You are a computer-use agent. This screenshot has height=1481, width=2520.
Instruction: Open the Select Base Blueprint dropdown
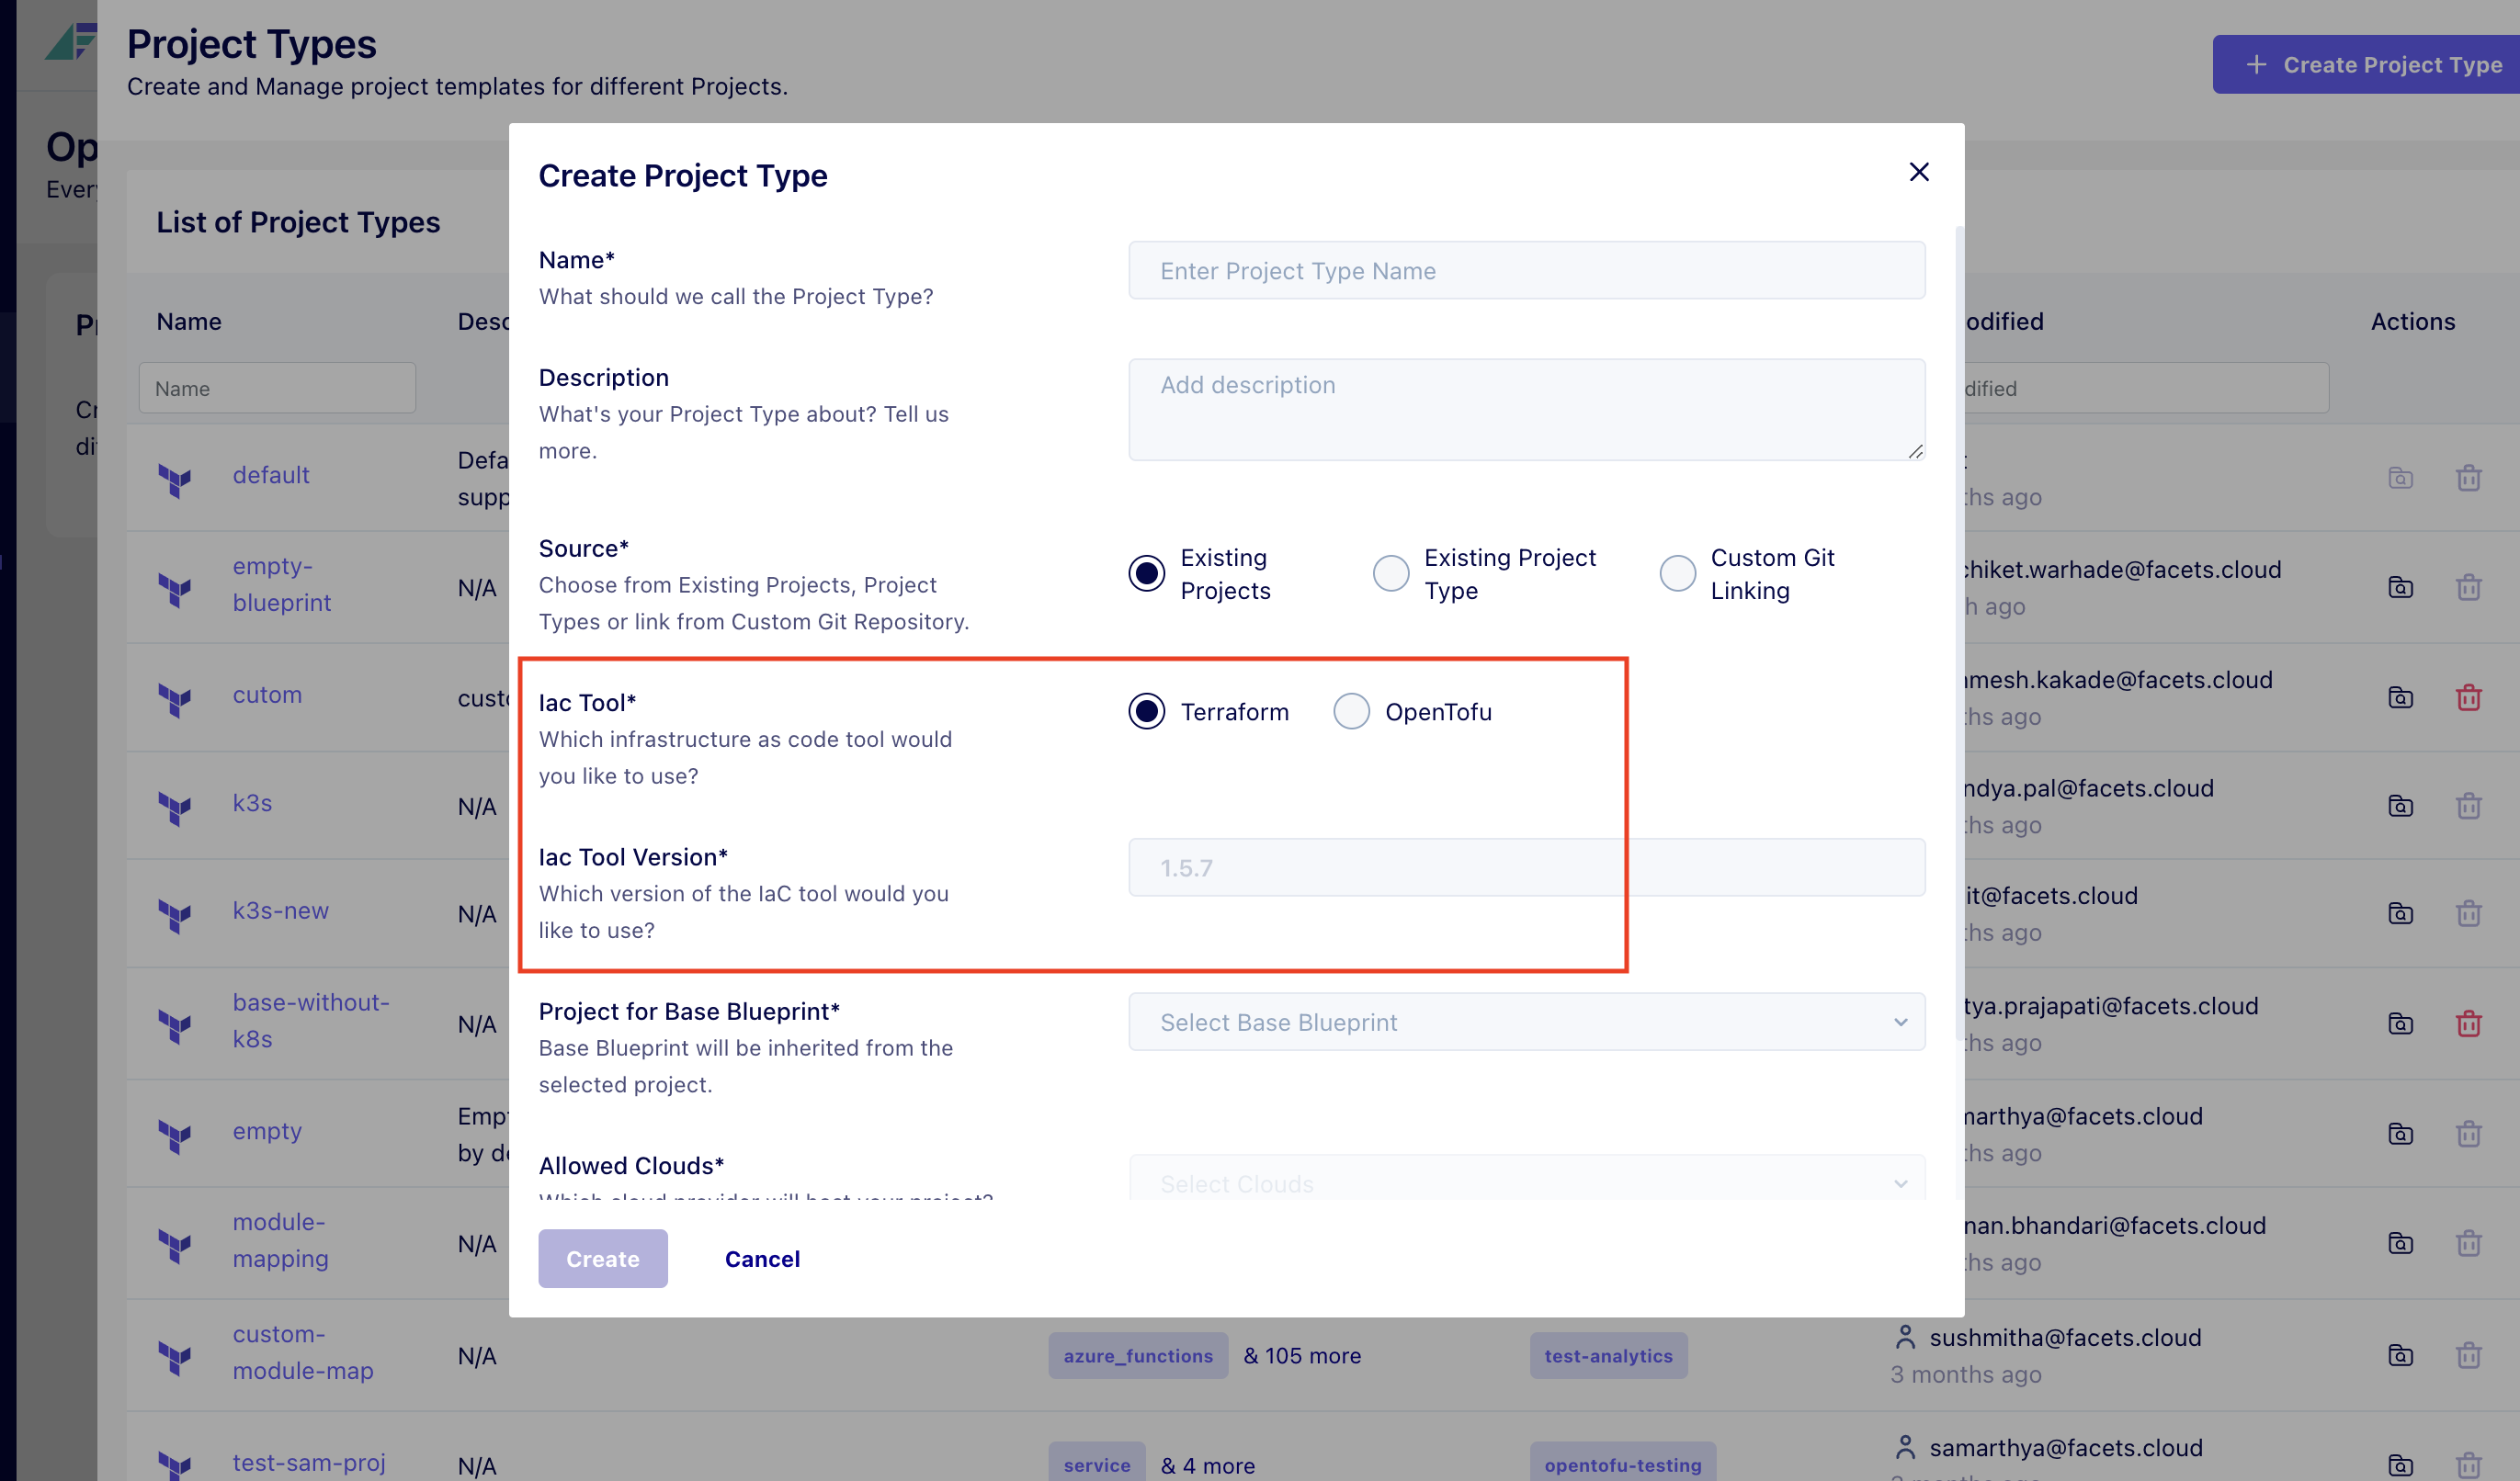[x=1526, y=1022]
